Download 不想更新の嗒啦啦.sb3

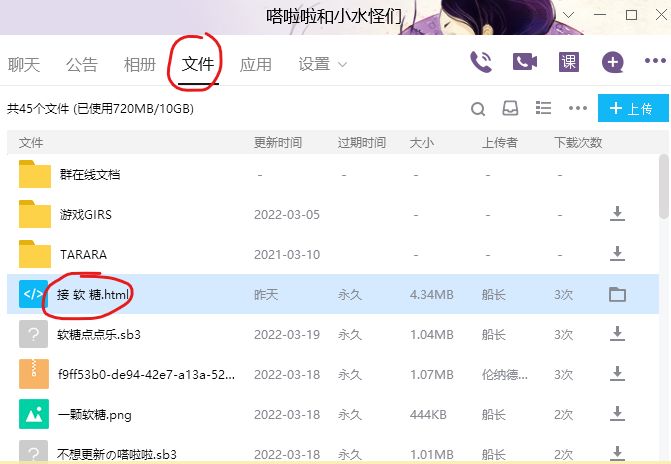click(x=617, y=453)
